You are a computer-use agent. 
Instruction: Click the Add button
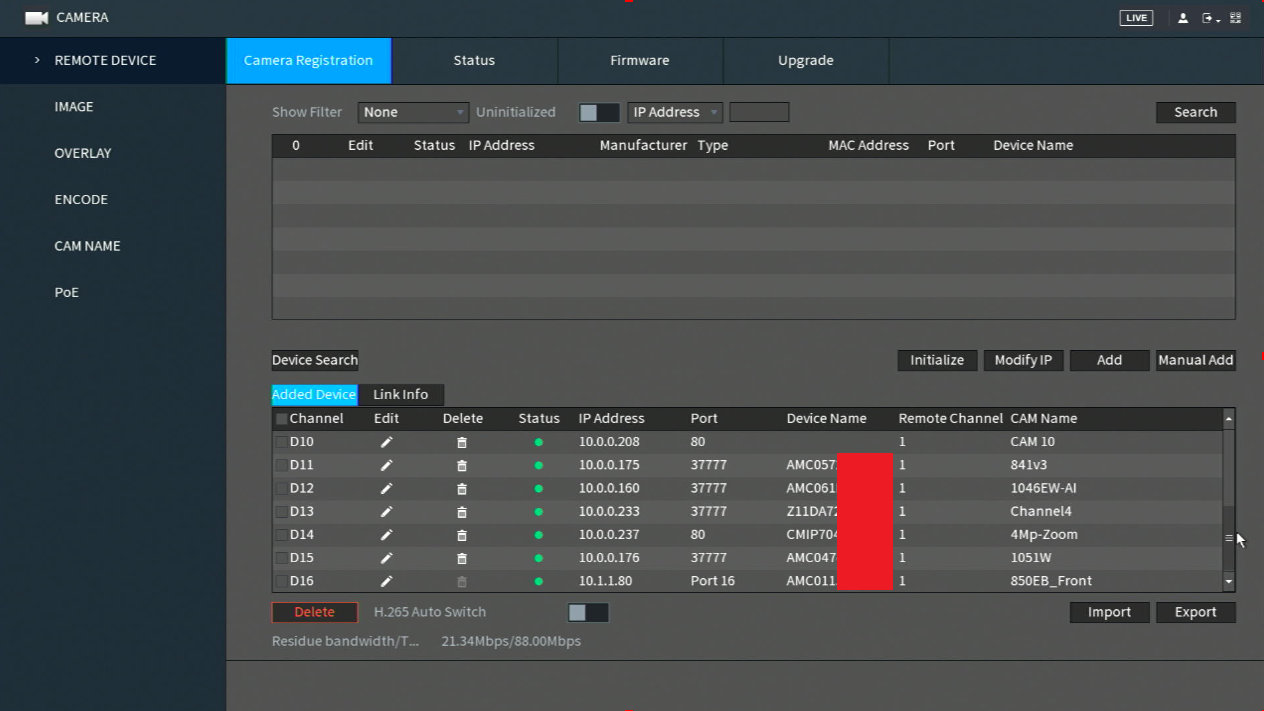[1110, 361]
